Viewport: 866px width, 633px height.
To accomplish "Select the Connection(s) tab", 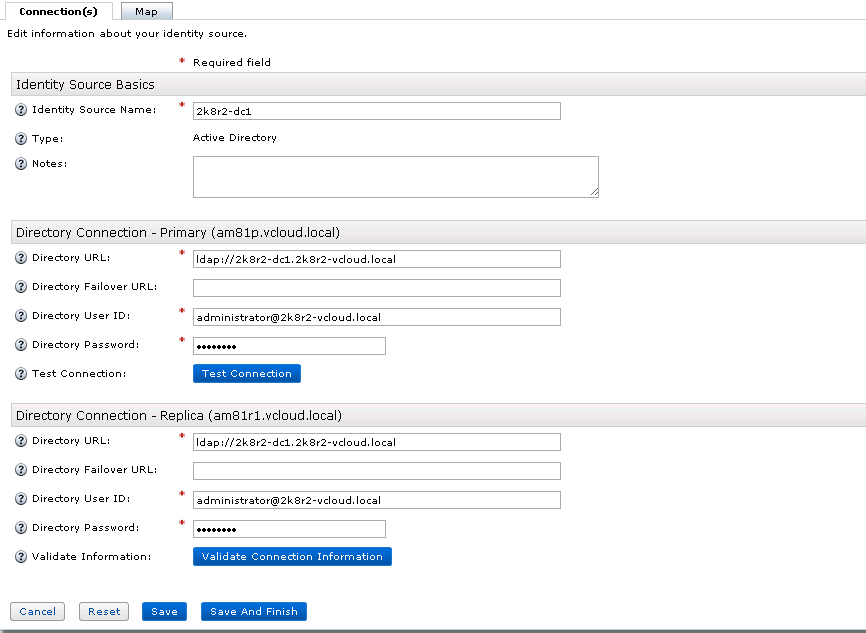I will point(58,11).
